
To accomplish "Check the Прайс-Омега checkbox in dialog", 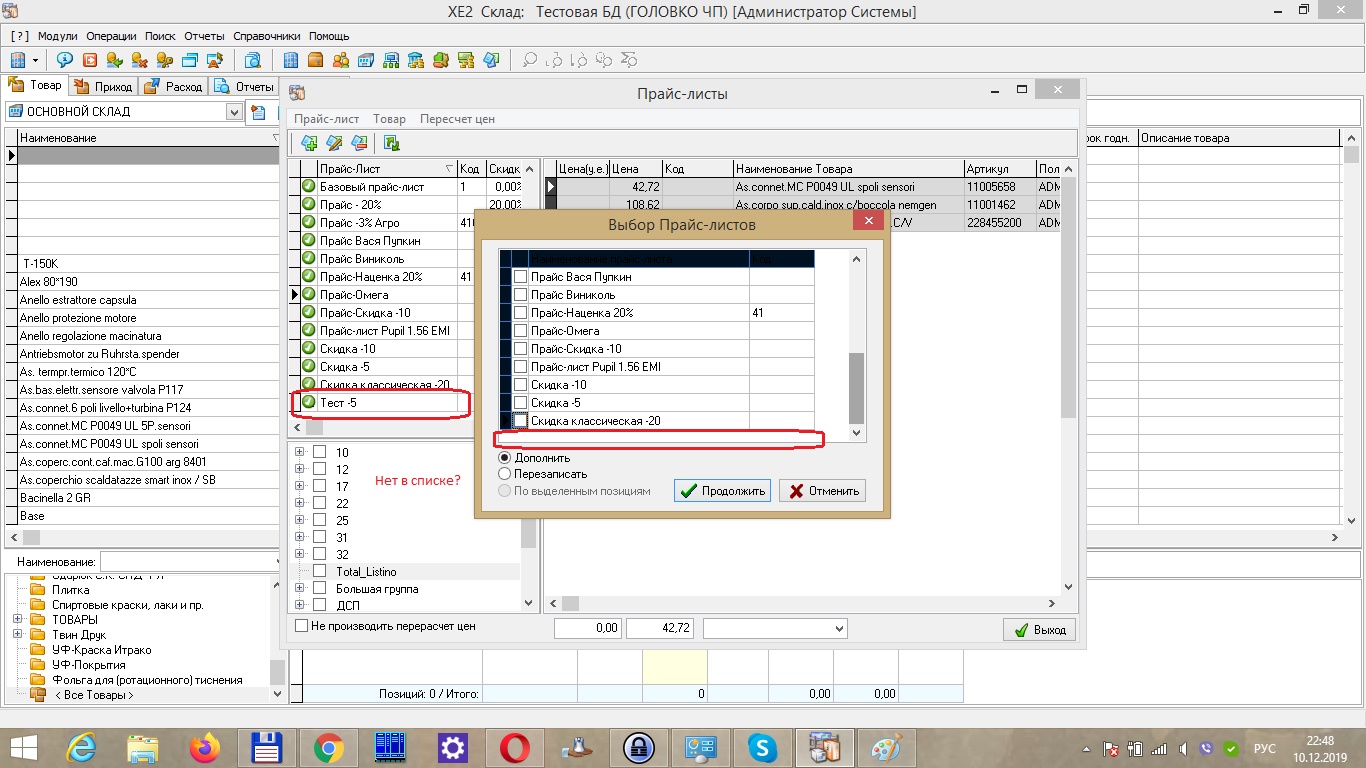I will [x=520, y=331].
